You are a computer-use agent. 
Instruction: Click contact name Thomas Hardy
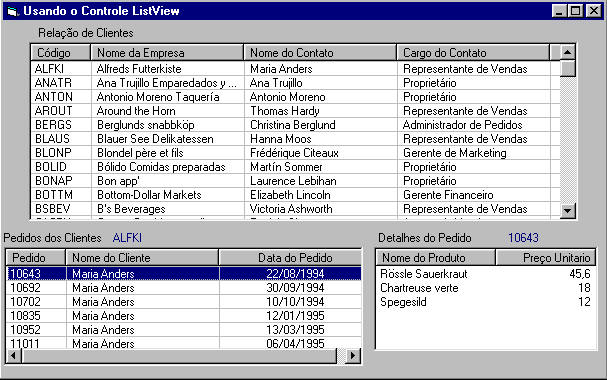[285, 111]
